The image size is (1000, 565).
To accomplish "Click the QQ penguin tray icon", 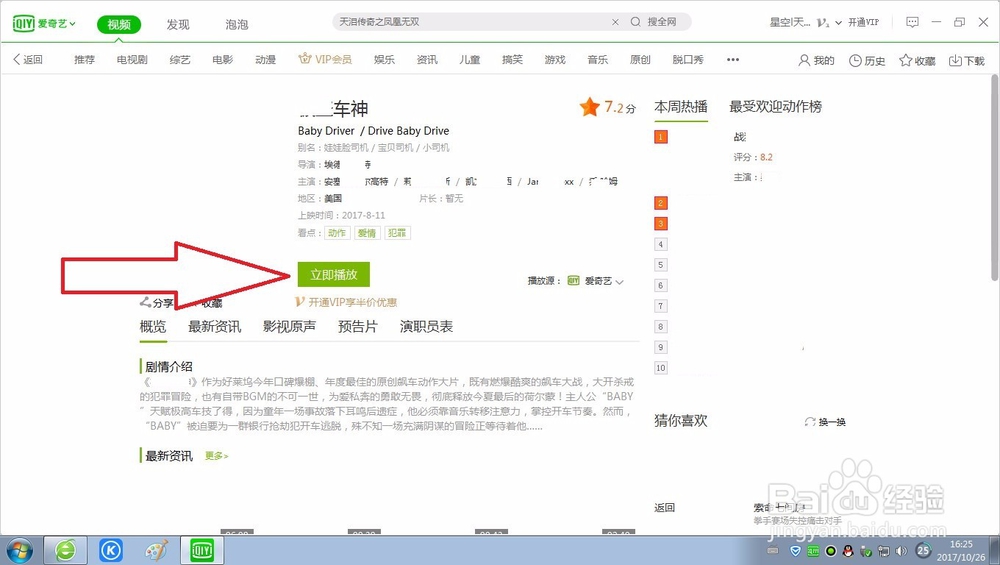I will point(848,551).
